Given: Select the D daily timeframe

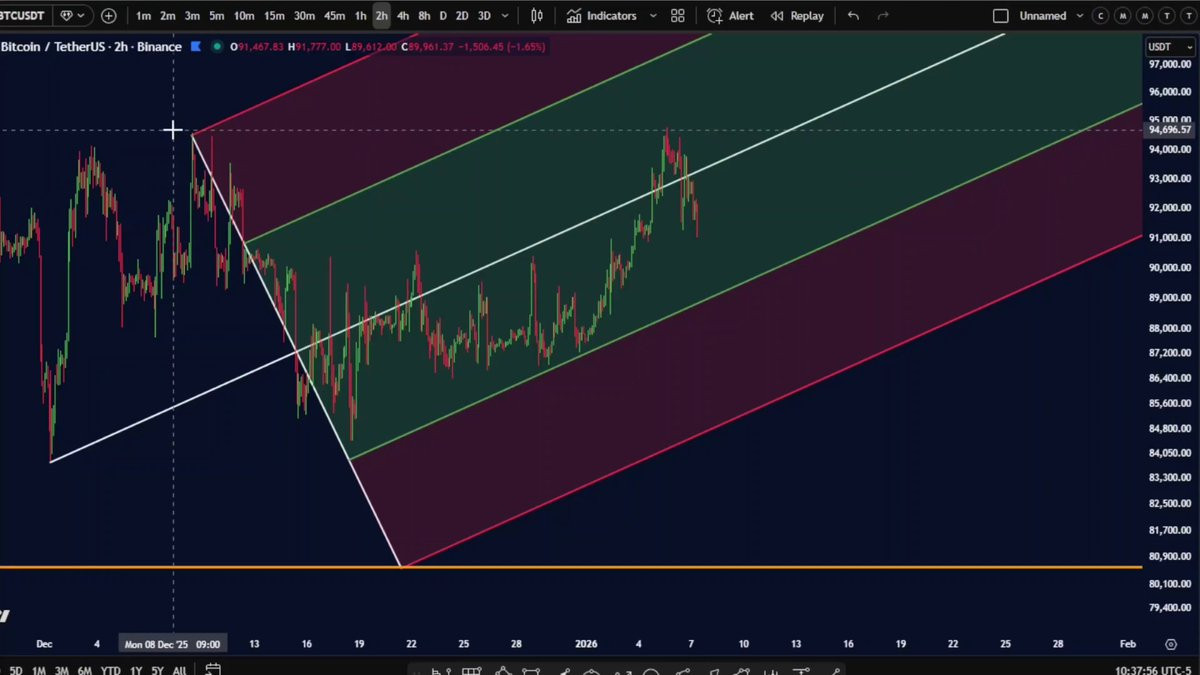Looking at the screenshot, I should tap(443, 16).
